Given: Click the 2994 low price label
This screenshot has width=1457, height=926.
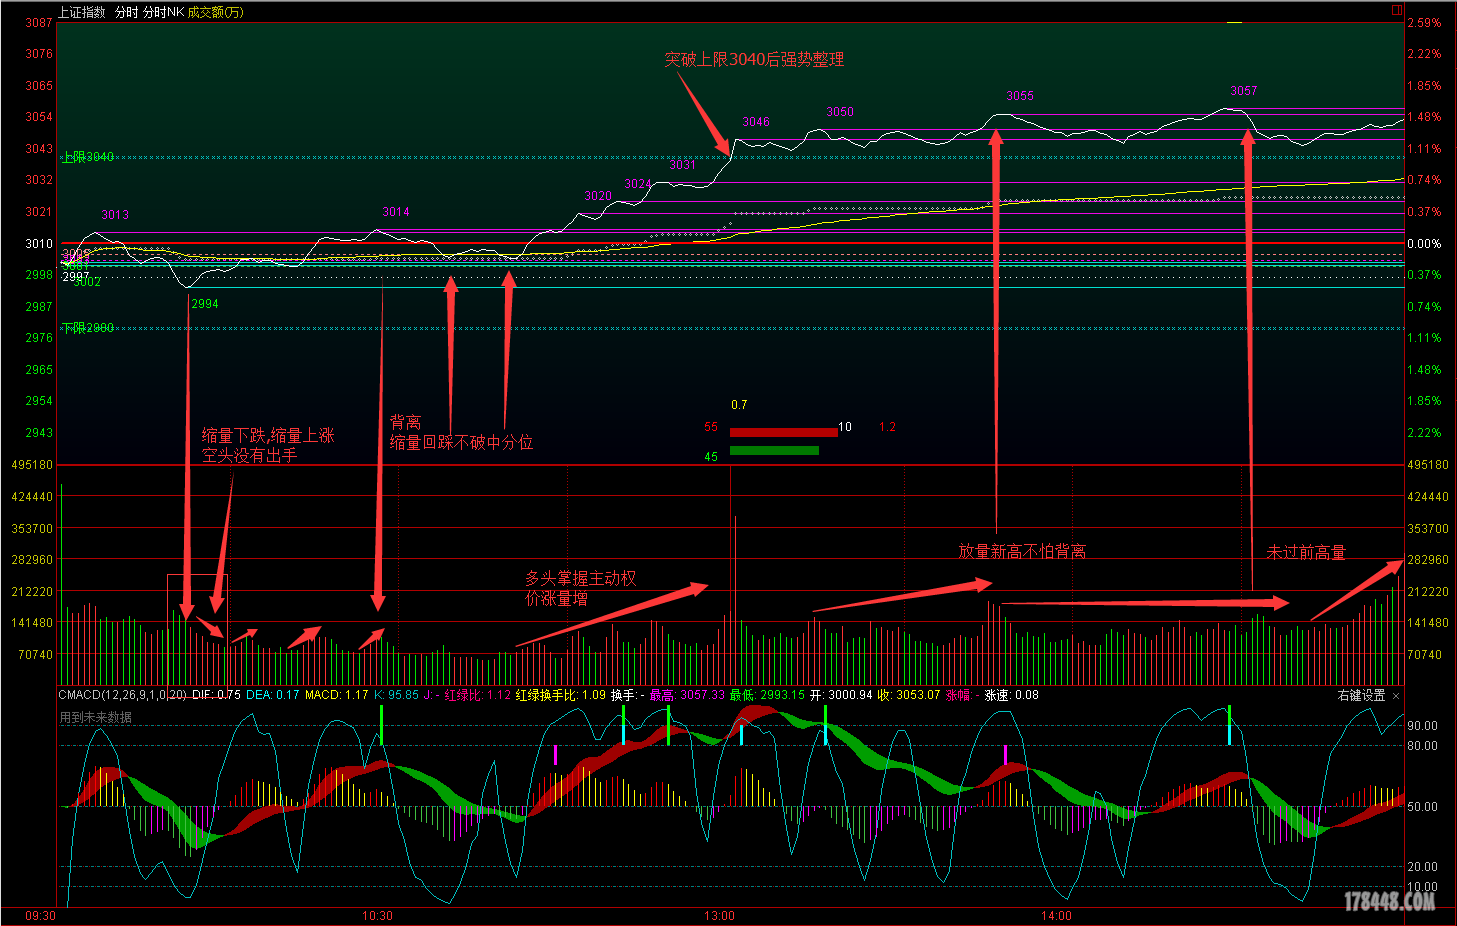Looking at the screenshot, I should [205, 304].
